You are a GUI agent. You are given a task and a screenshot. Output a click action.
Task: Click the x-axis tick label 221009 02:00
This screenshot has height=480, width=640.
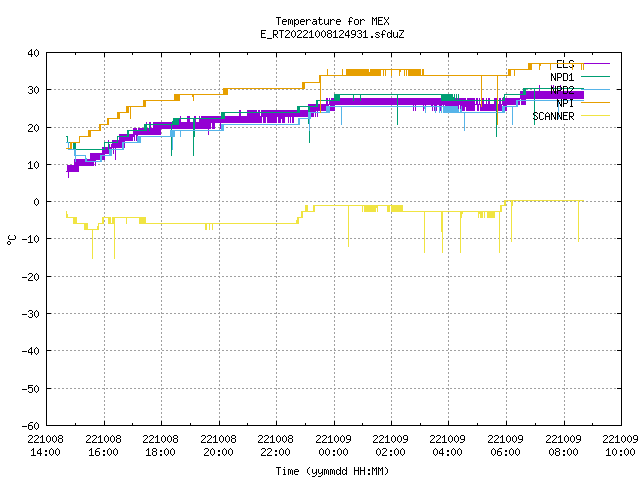coord(391,446)
